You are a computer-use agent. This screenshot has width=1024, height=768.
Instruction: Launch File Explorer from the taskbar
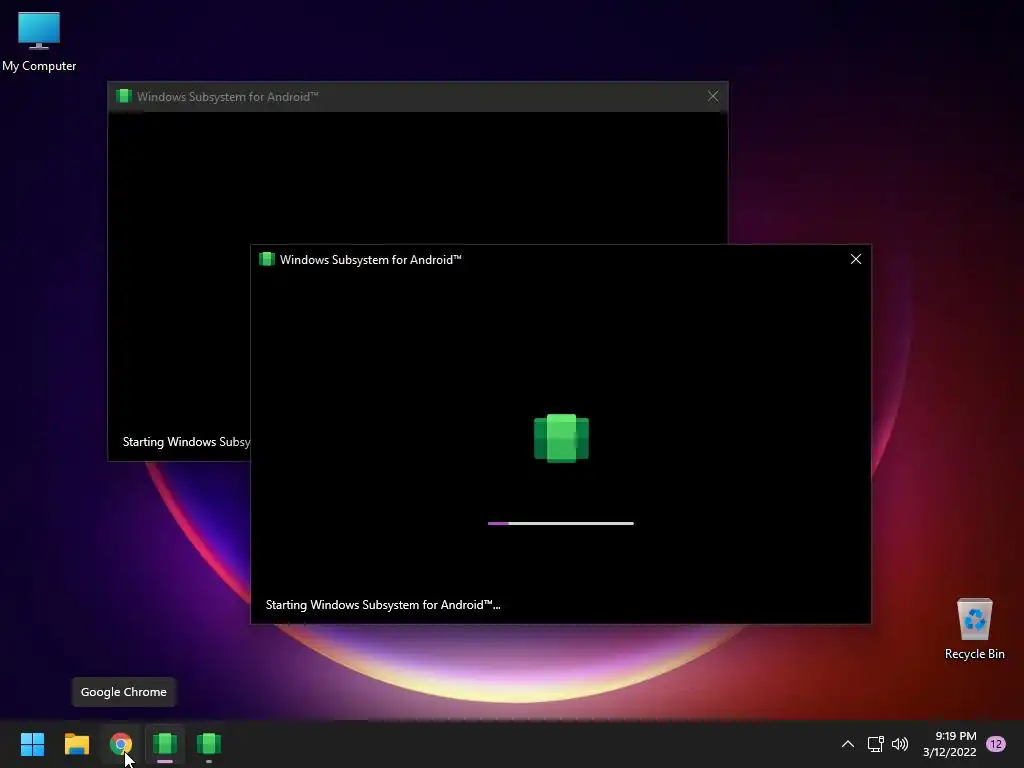coord(76,744)
